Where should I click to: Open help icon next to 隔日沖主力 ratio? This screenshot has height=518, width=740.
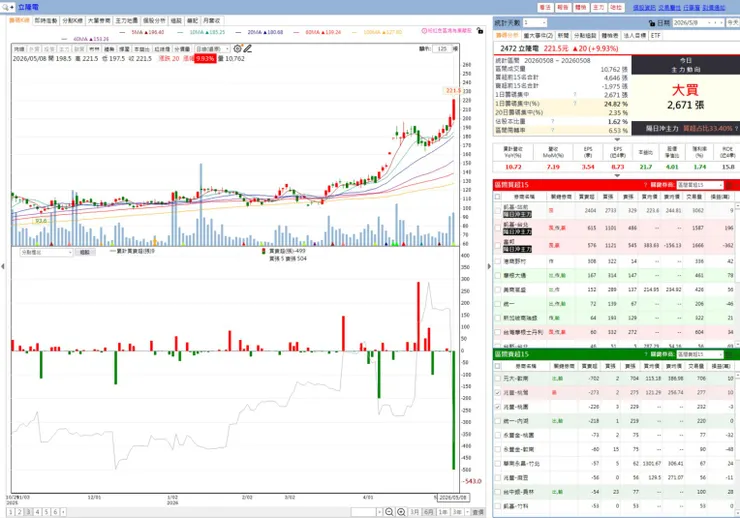[737, 128]
